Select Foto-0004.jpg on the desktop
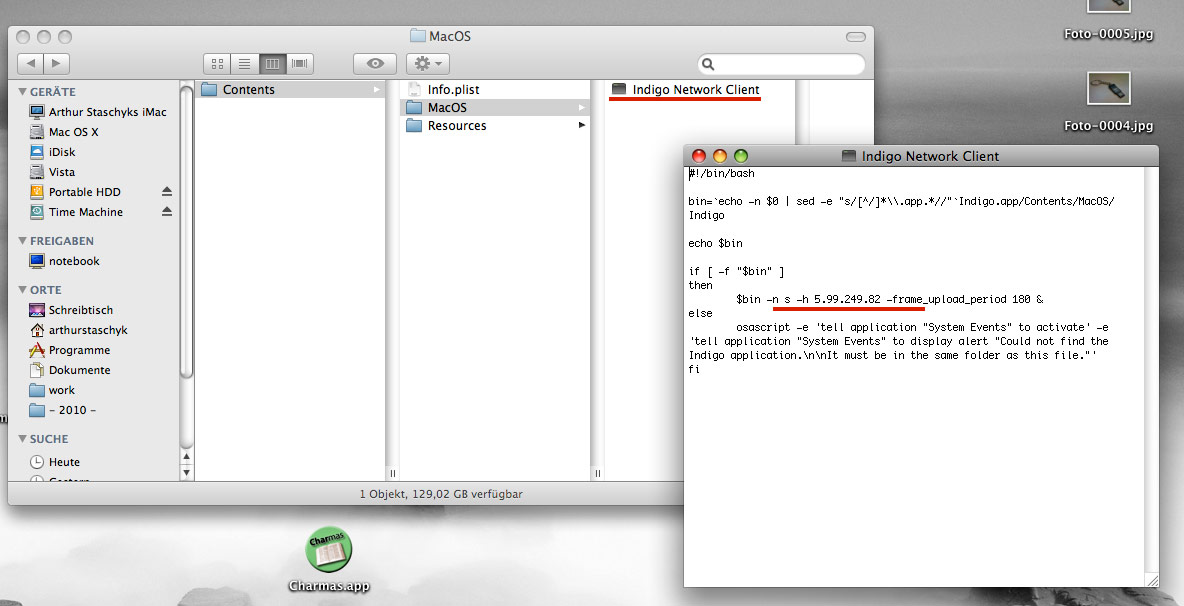The width and height of the screenshot is (1184, 606). [1108, 102]
